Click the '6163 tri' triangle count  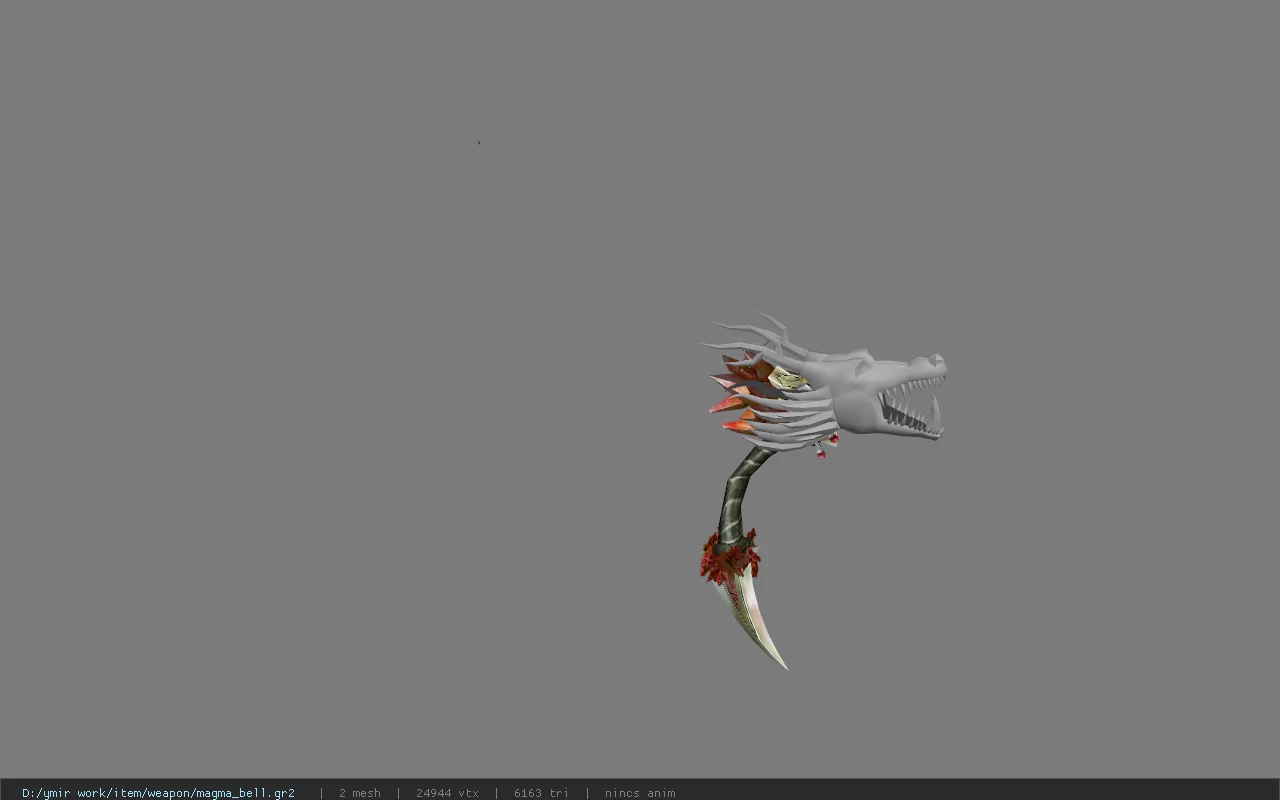[x=541, y=793]
